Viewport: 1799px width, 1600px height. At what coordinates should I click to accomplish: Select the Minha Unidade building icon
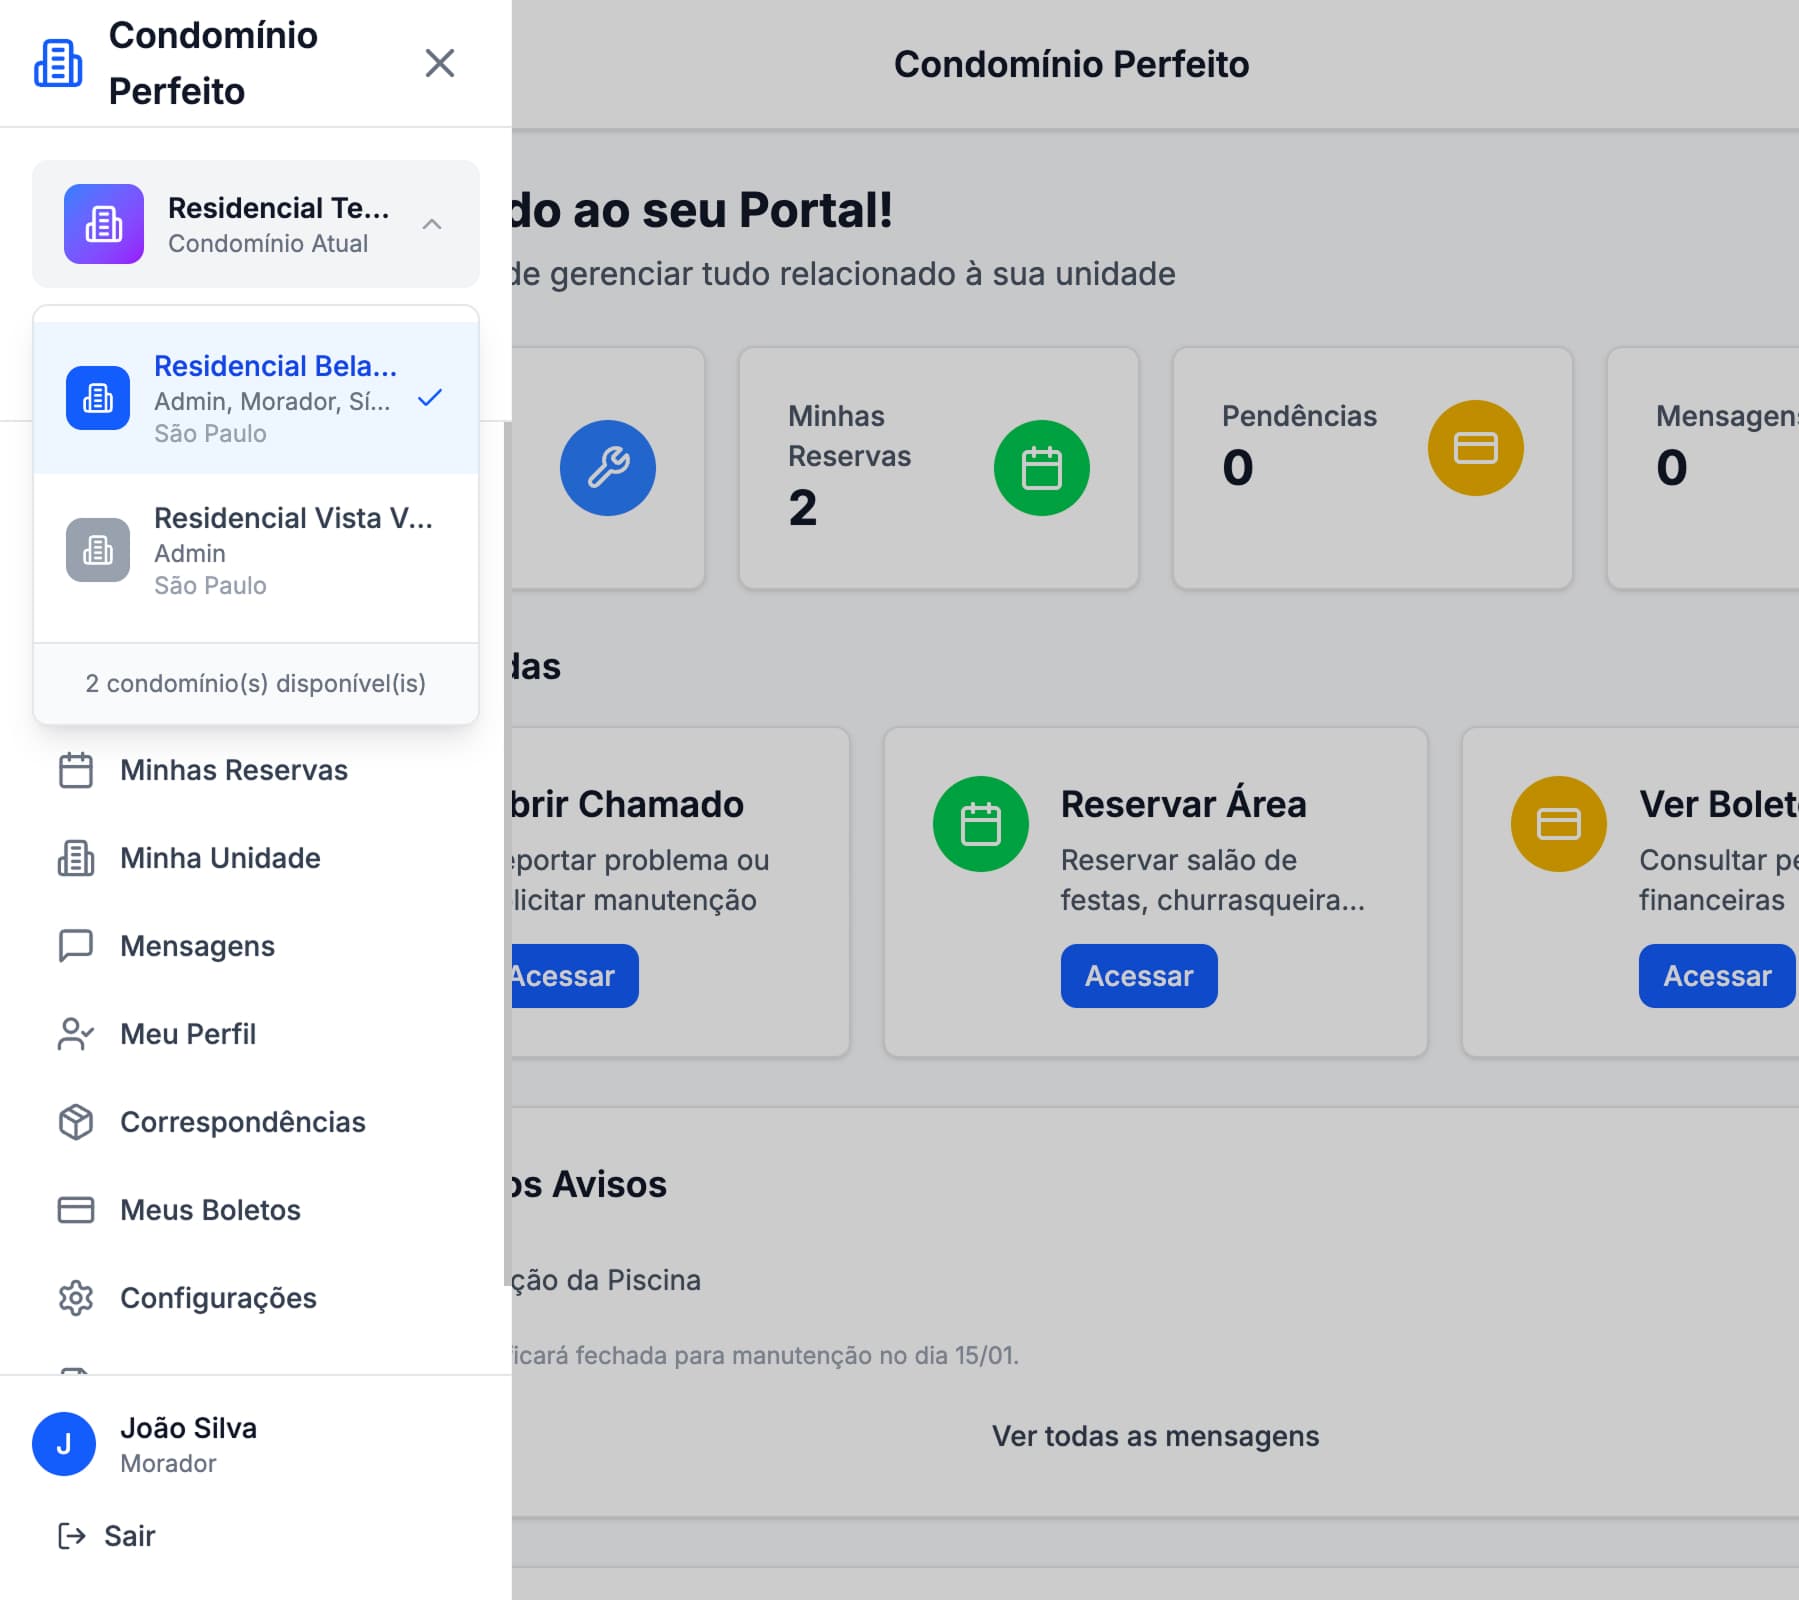point(73,858)
